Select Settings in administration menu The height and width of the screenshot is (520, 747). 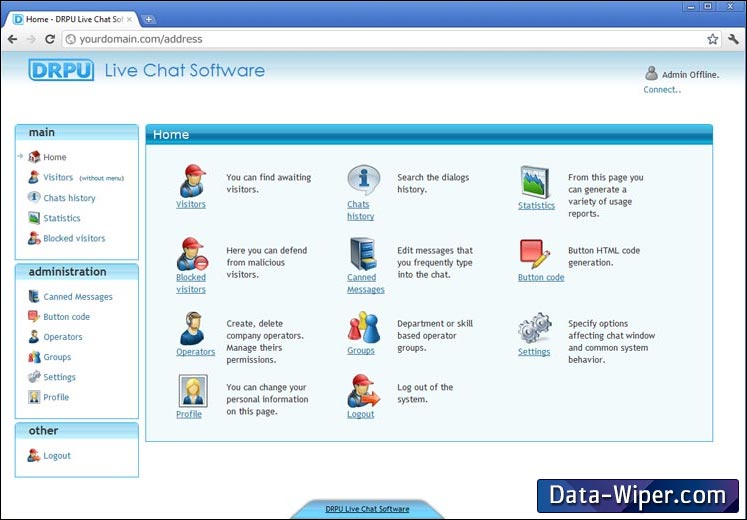click(x=60, y=377)
